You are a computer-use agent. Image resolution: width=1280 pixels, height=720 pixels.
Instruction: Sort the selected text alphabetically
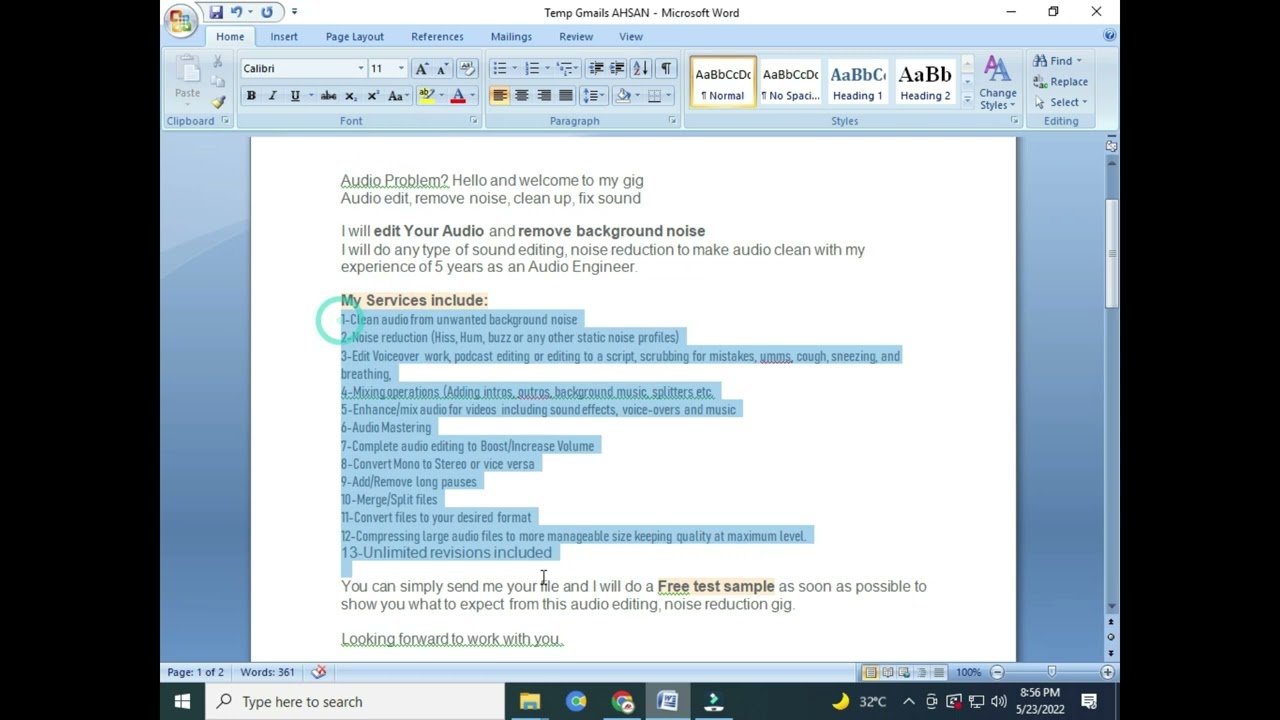(640, 68)
